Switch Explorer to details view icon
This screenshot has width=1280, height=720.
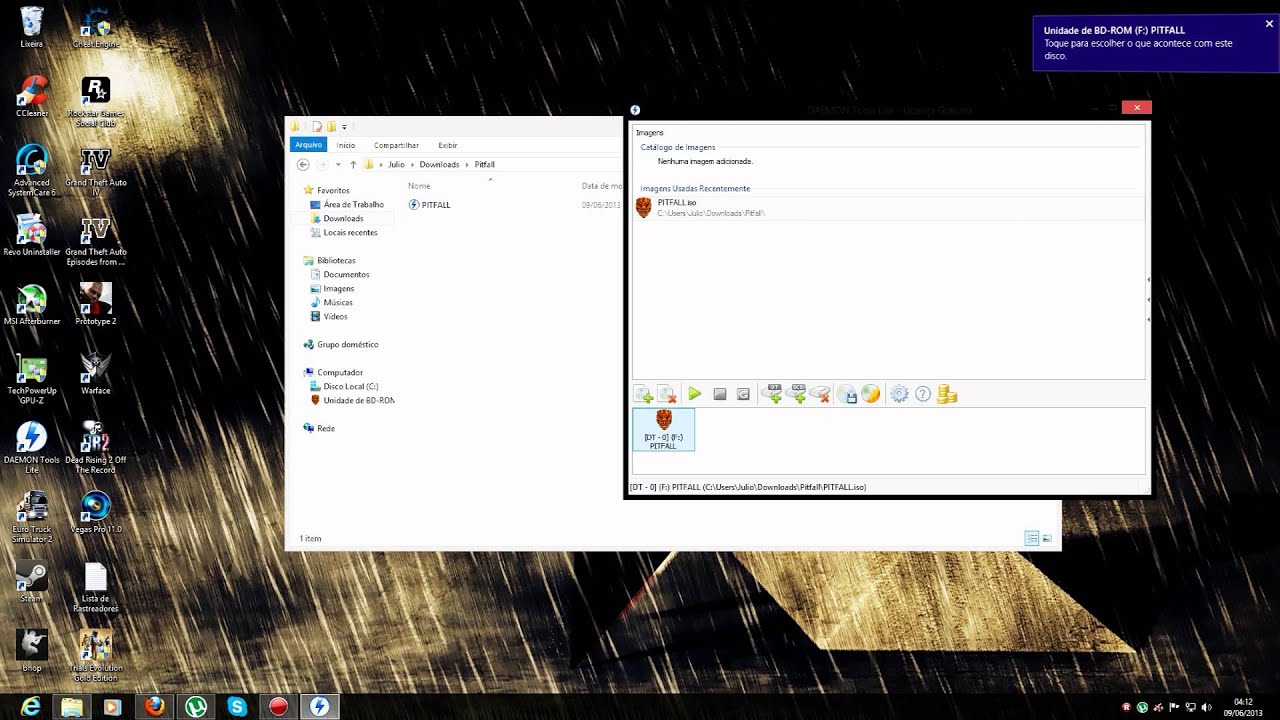[x=1032, y=538]
